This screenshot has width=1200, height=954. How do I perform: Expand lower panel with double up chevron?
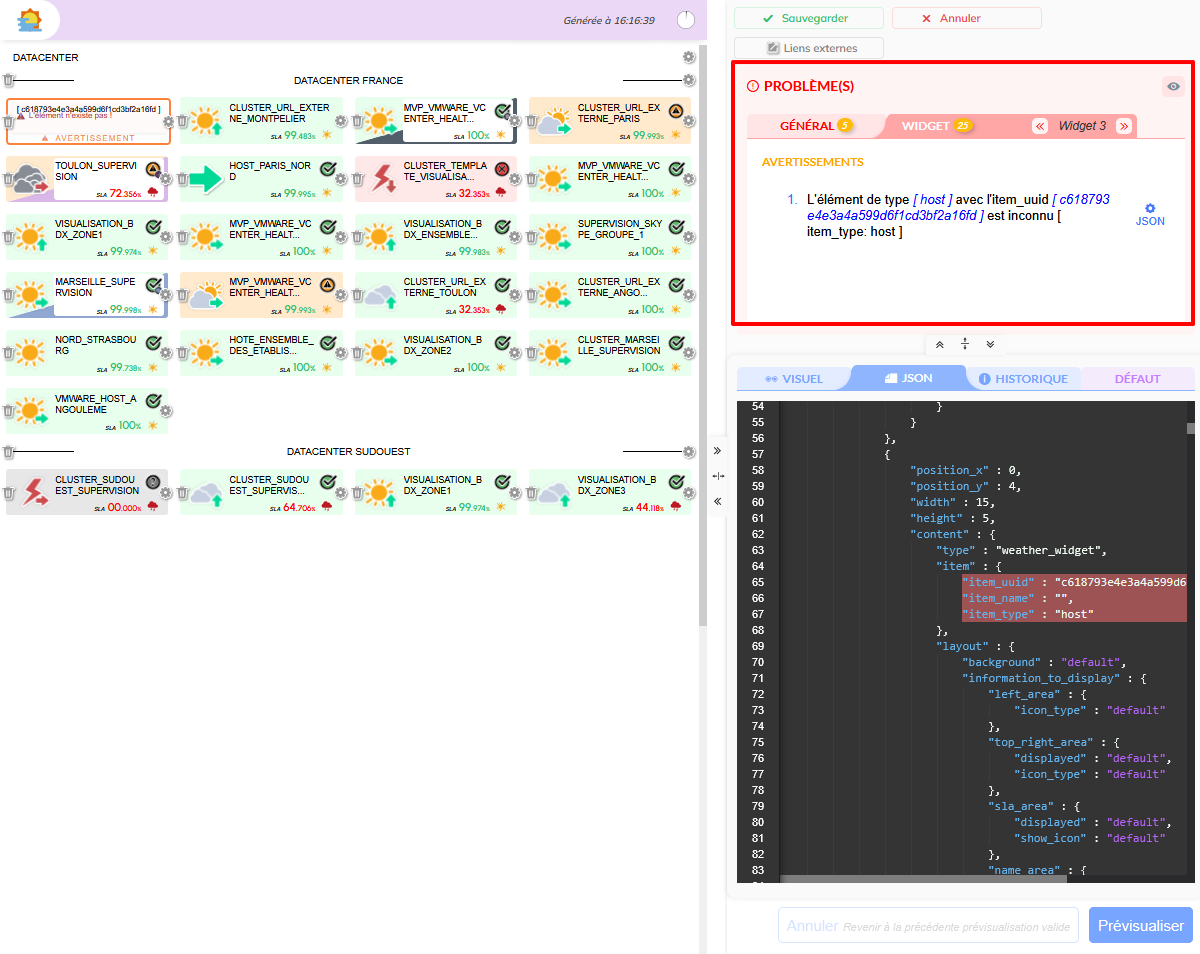[x=940, y=344]
